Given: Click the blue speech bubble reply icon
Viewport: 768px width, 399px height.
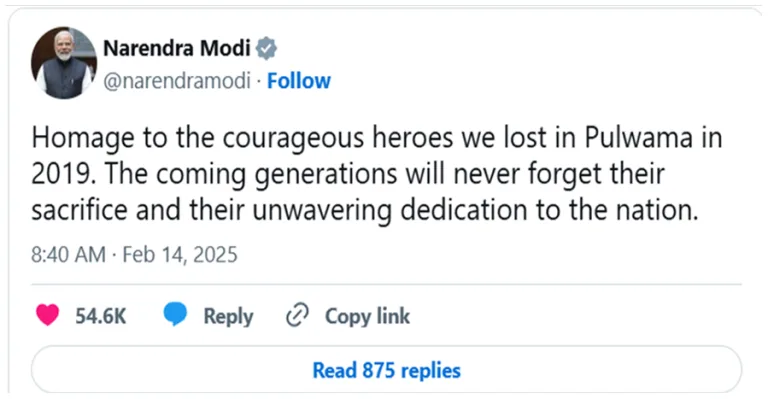Looking at the screenshot, I should (175, 315).
